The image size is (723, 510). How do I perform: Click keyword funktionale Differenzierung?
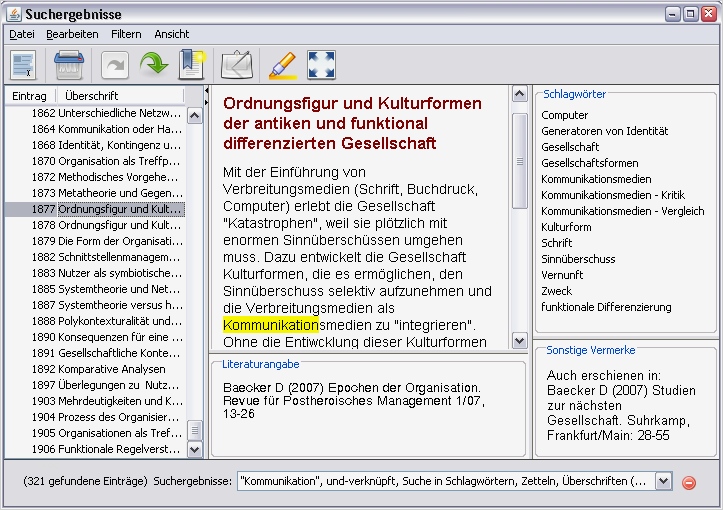[x=606, y=307]
